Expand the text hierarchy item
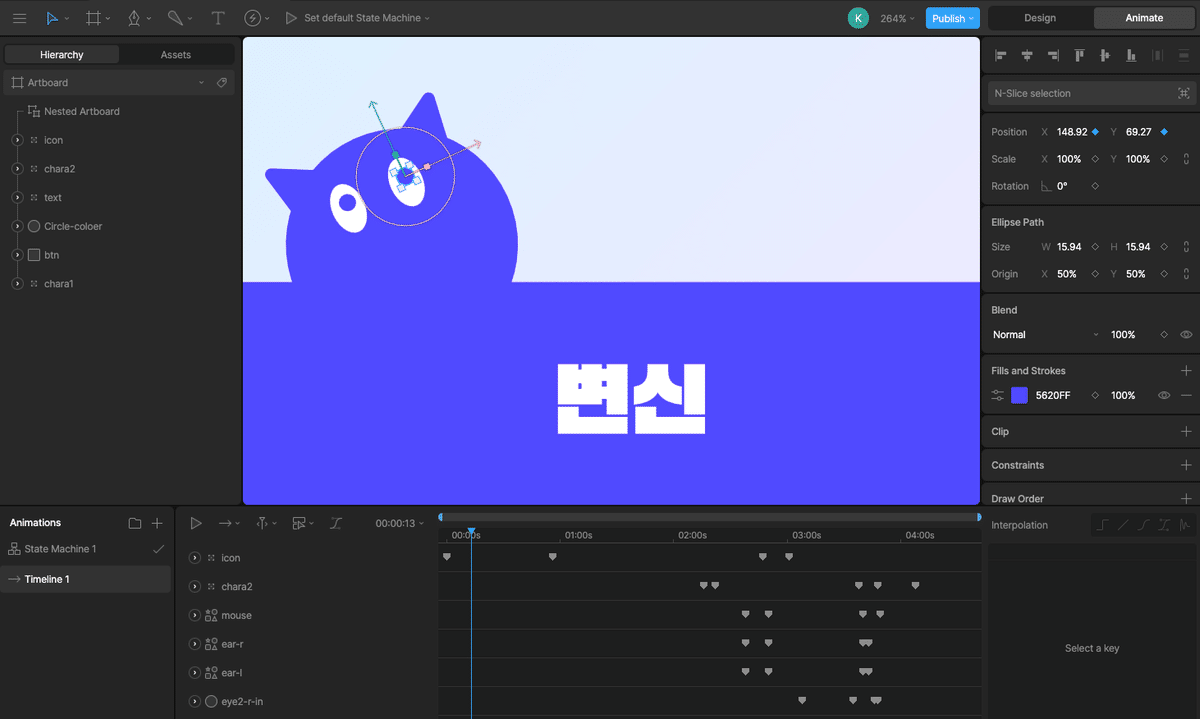 pos(18,198)
